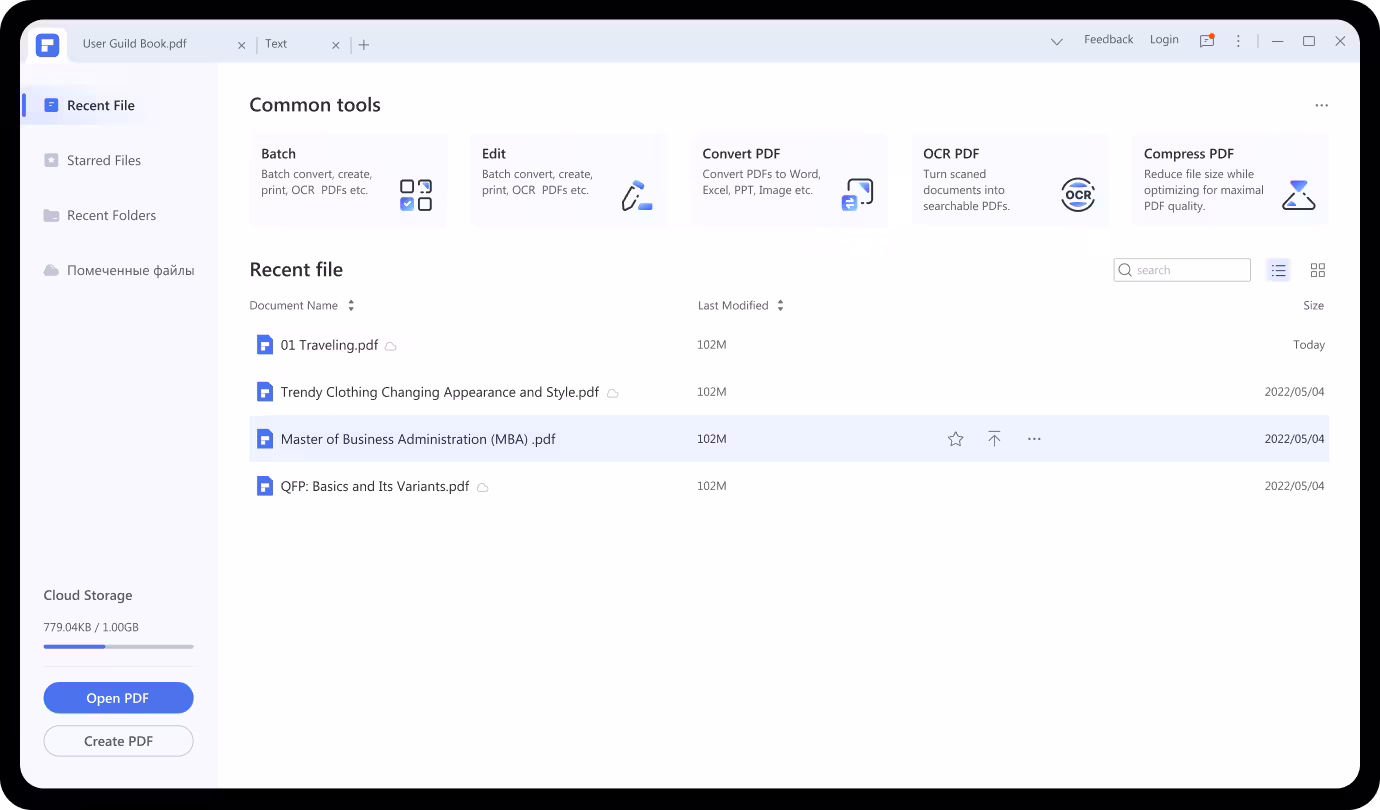This screenshot has width=1380, height=810.
Task: Star the Master of Business Administration file
Action: pos(955,439)
